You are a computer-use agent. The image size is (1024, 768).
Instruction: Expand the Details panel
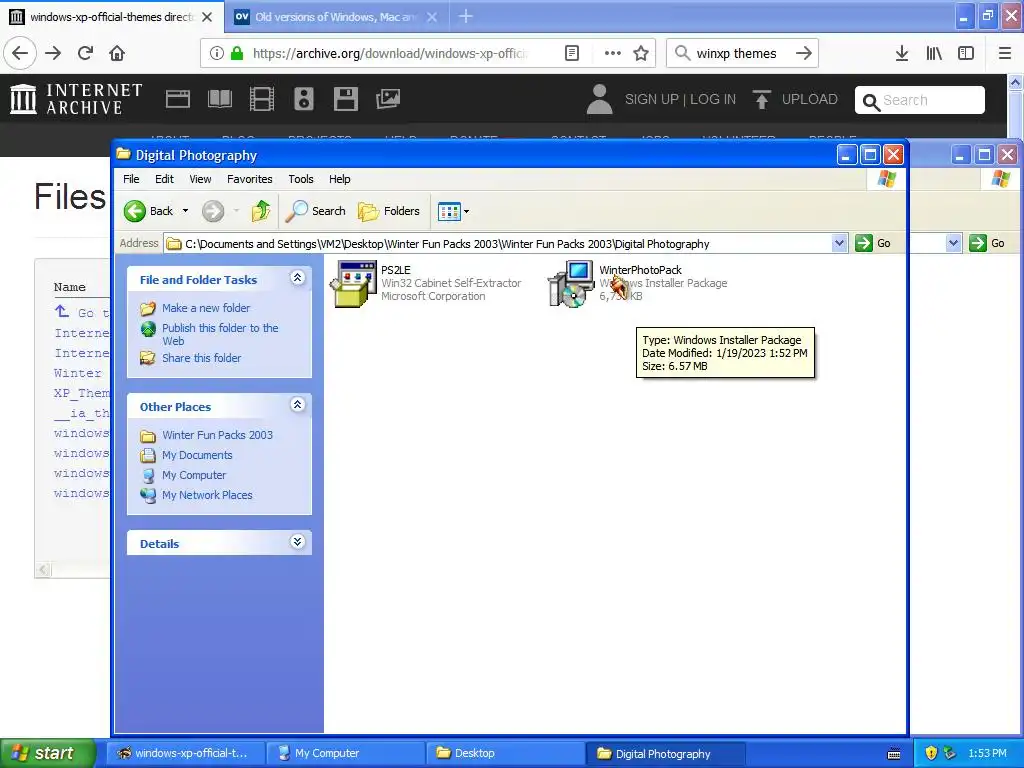click(x=297, y=542)
